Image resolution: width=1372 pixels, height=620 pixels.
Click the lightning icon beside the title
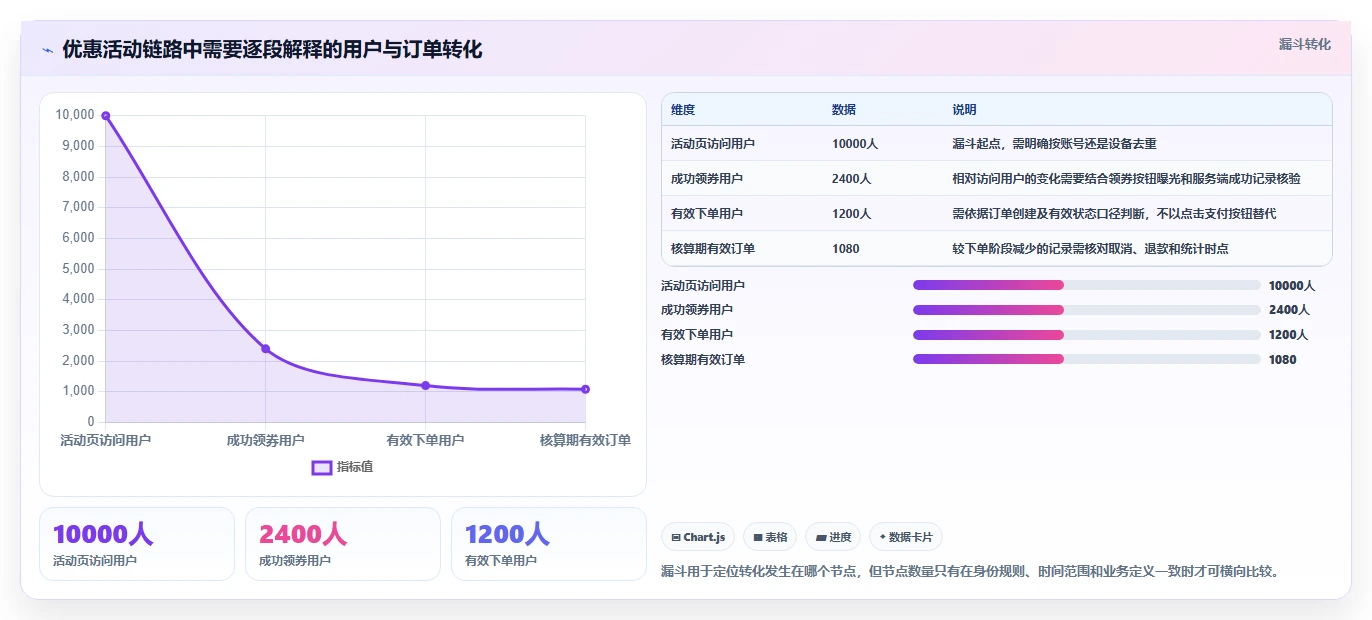[47, 50]
